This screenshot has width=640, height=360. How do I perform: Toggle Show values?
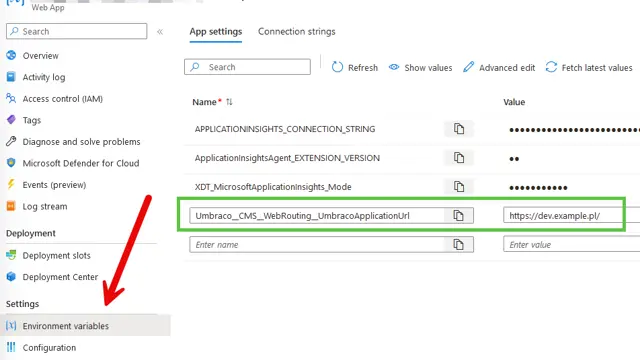[420, 67]
